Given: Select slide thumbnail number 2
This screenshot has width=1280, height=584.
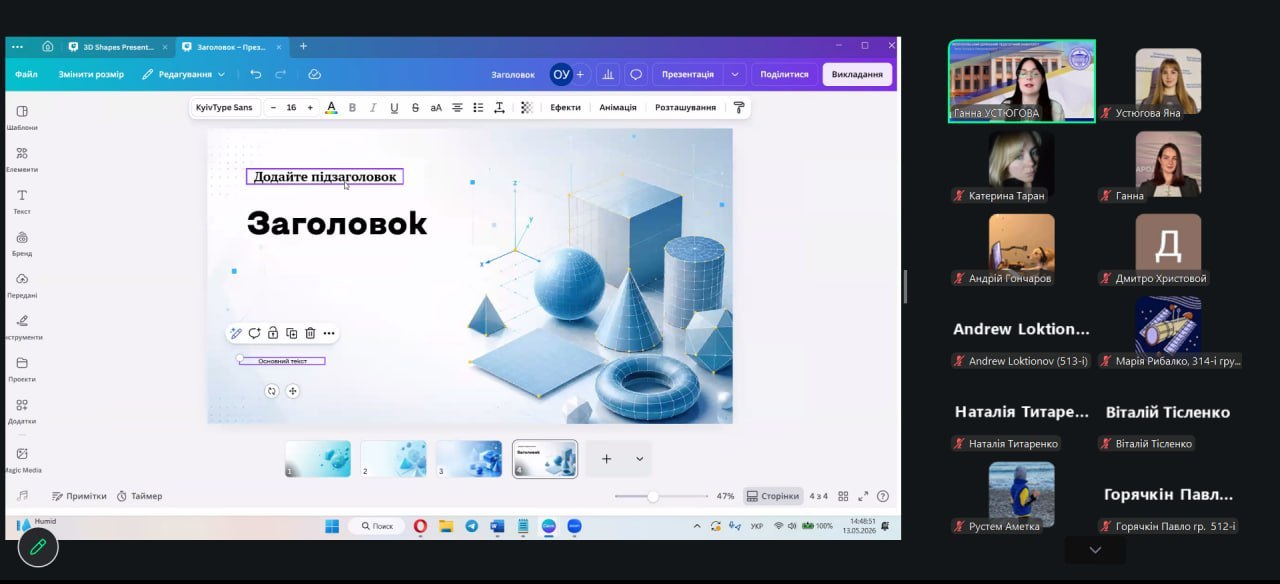Looking at the screenshot, I should 393,459.
